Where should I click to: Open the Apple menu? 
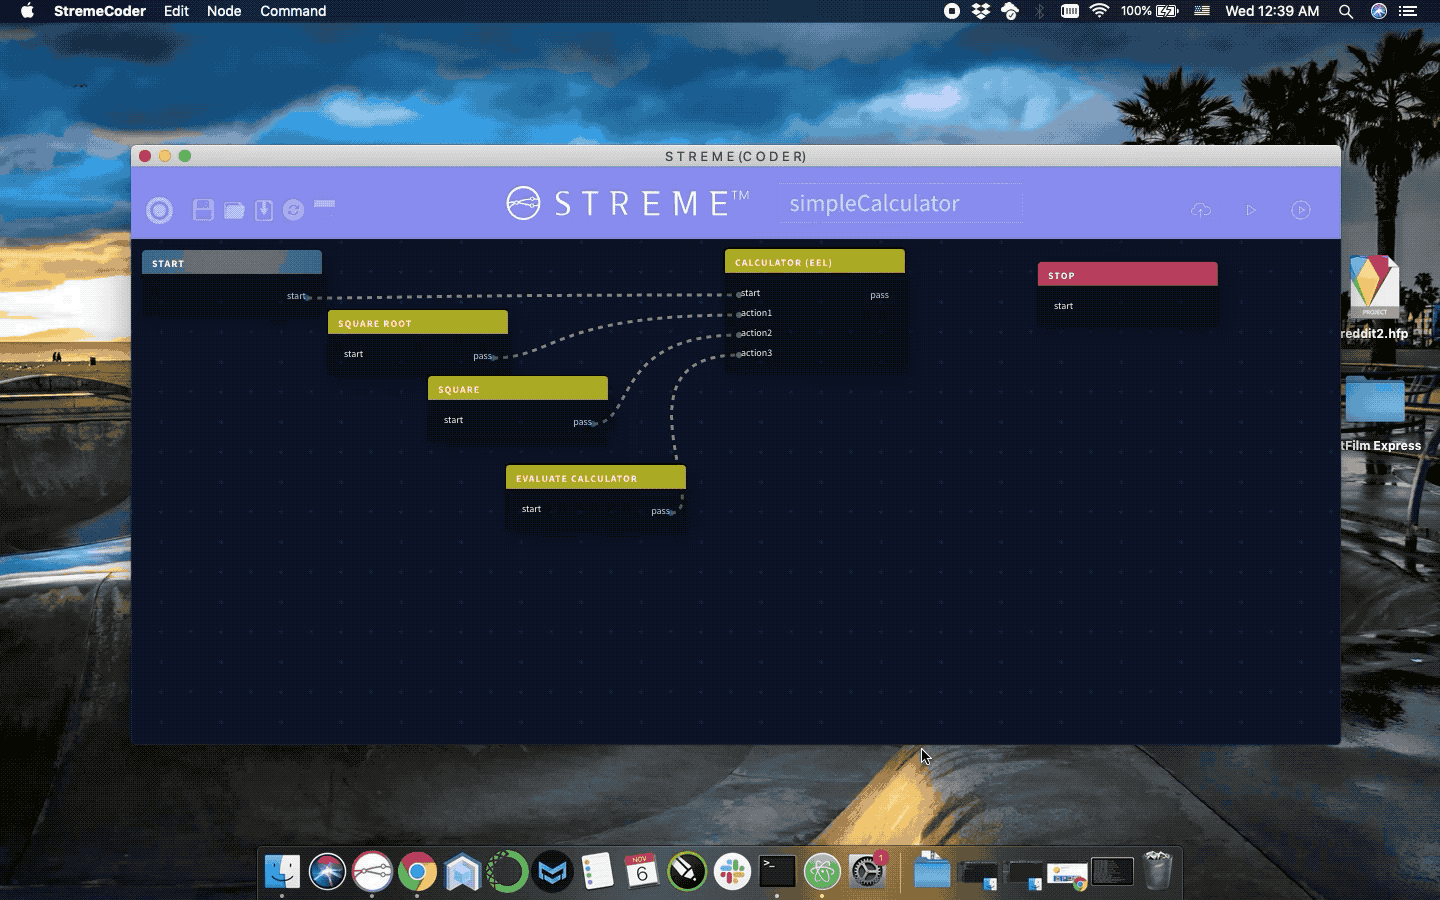27,11
